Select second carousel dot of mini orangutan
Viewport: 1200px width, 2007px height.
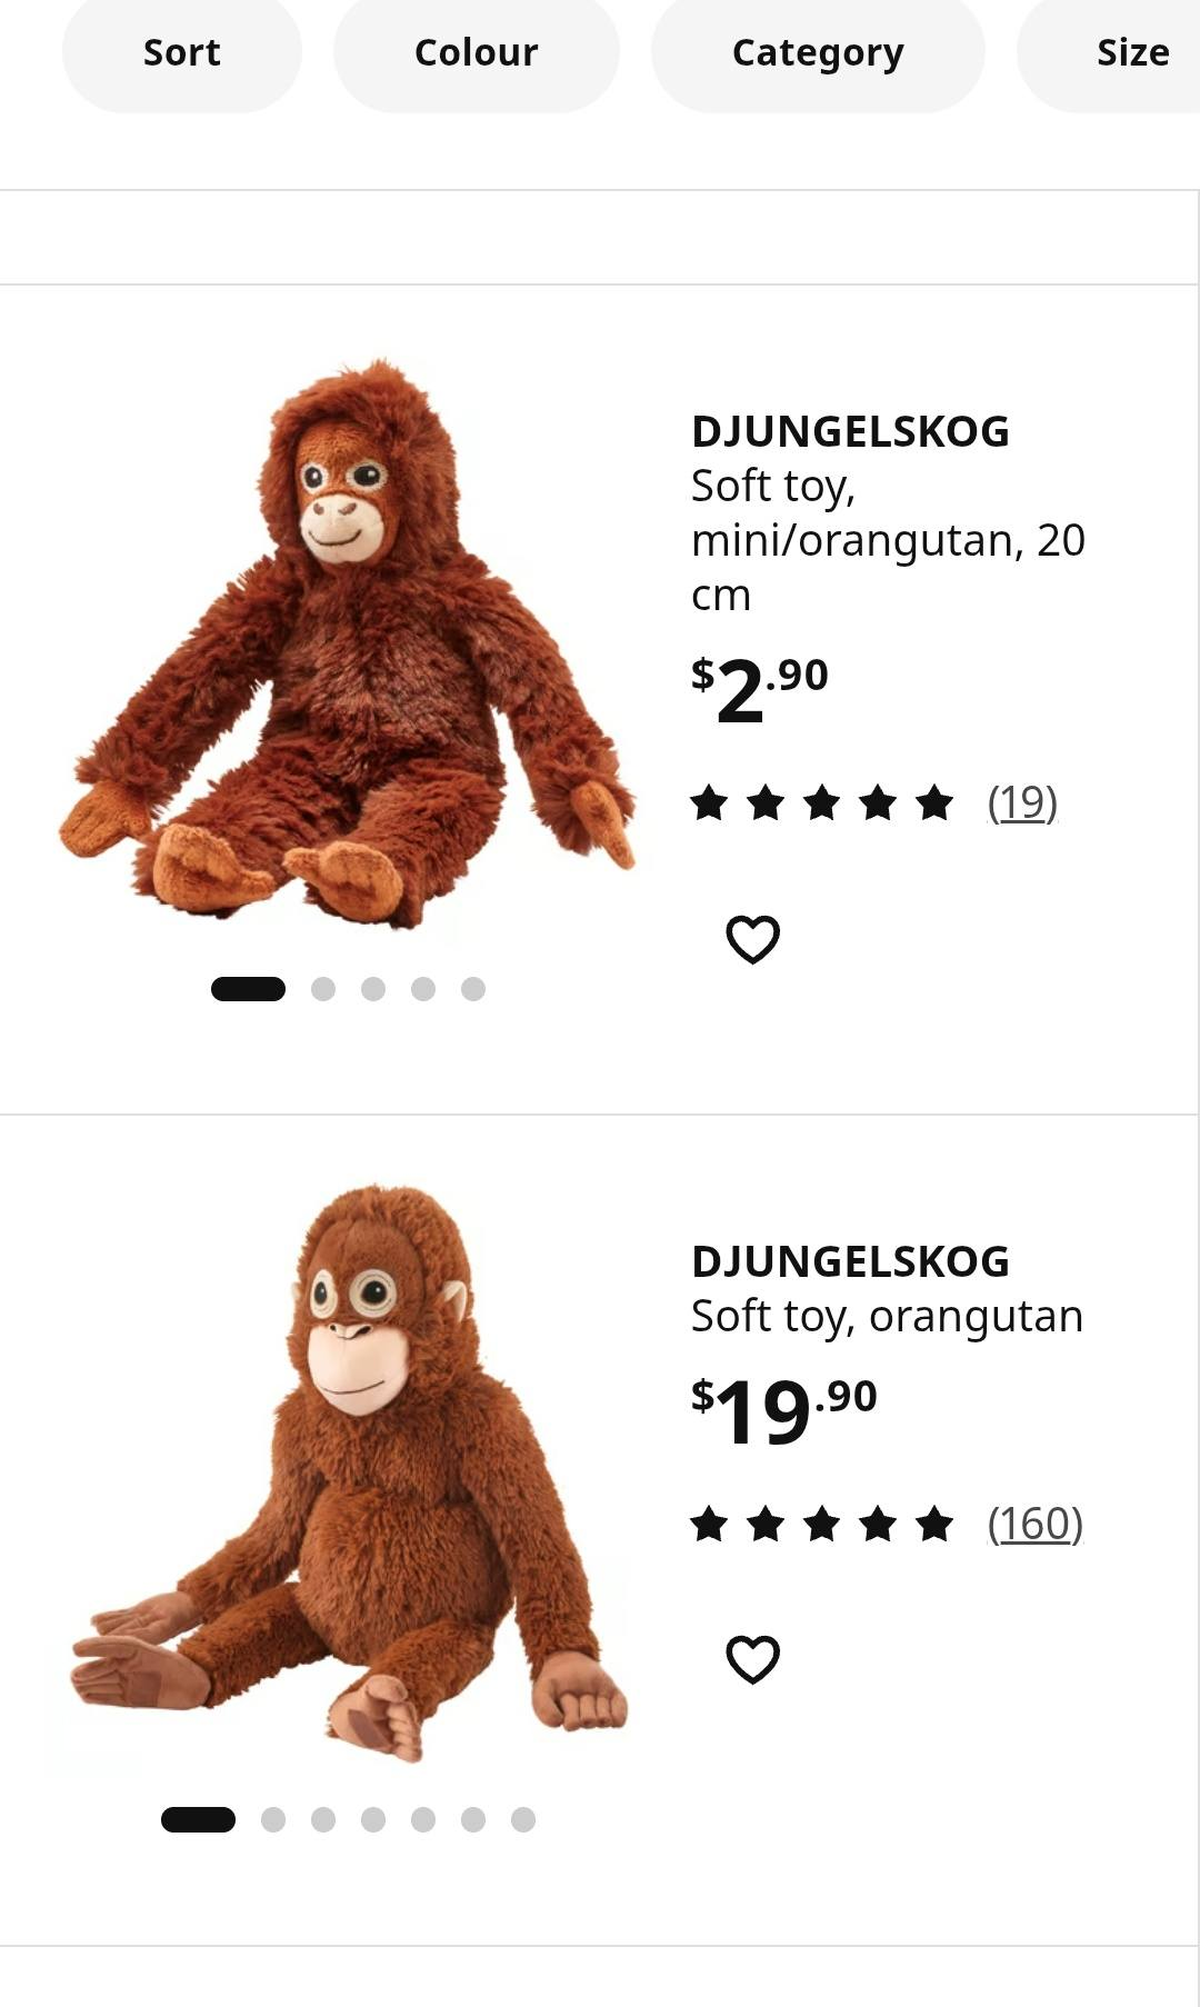point(323,989)
